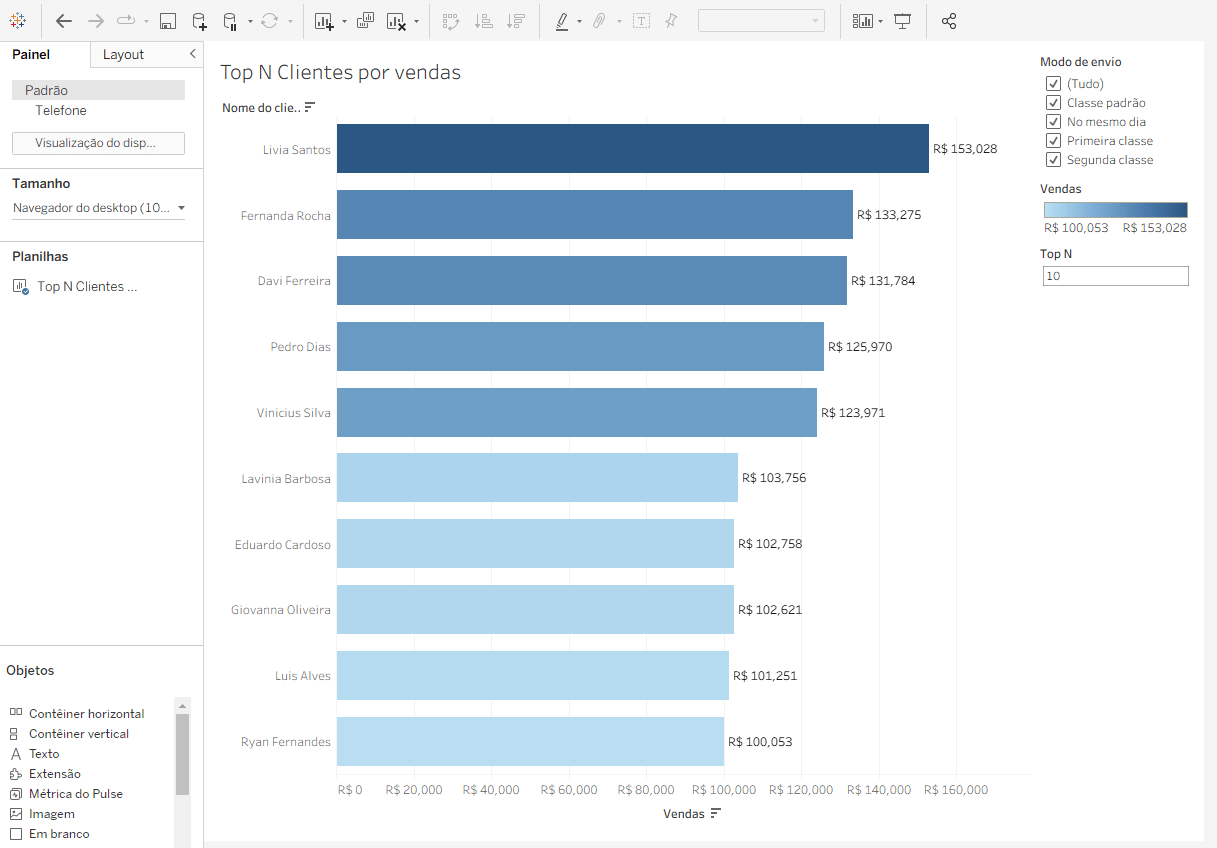This screenshot has width=1217, height=848.
Task: Click the add new data source icon
Action: pyautogui.click(x=199, y=20)
